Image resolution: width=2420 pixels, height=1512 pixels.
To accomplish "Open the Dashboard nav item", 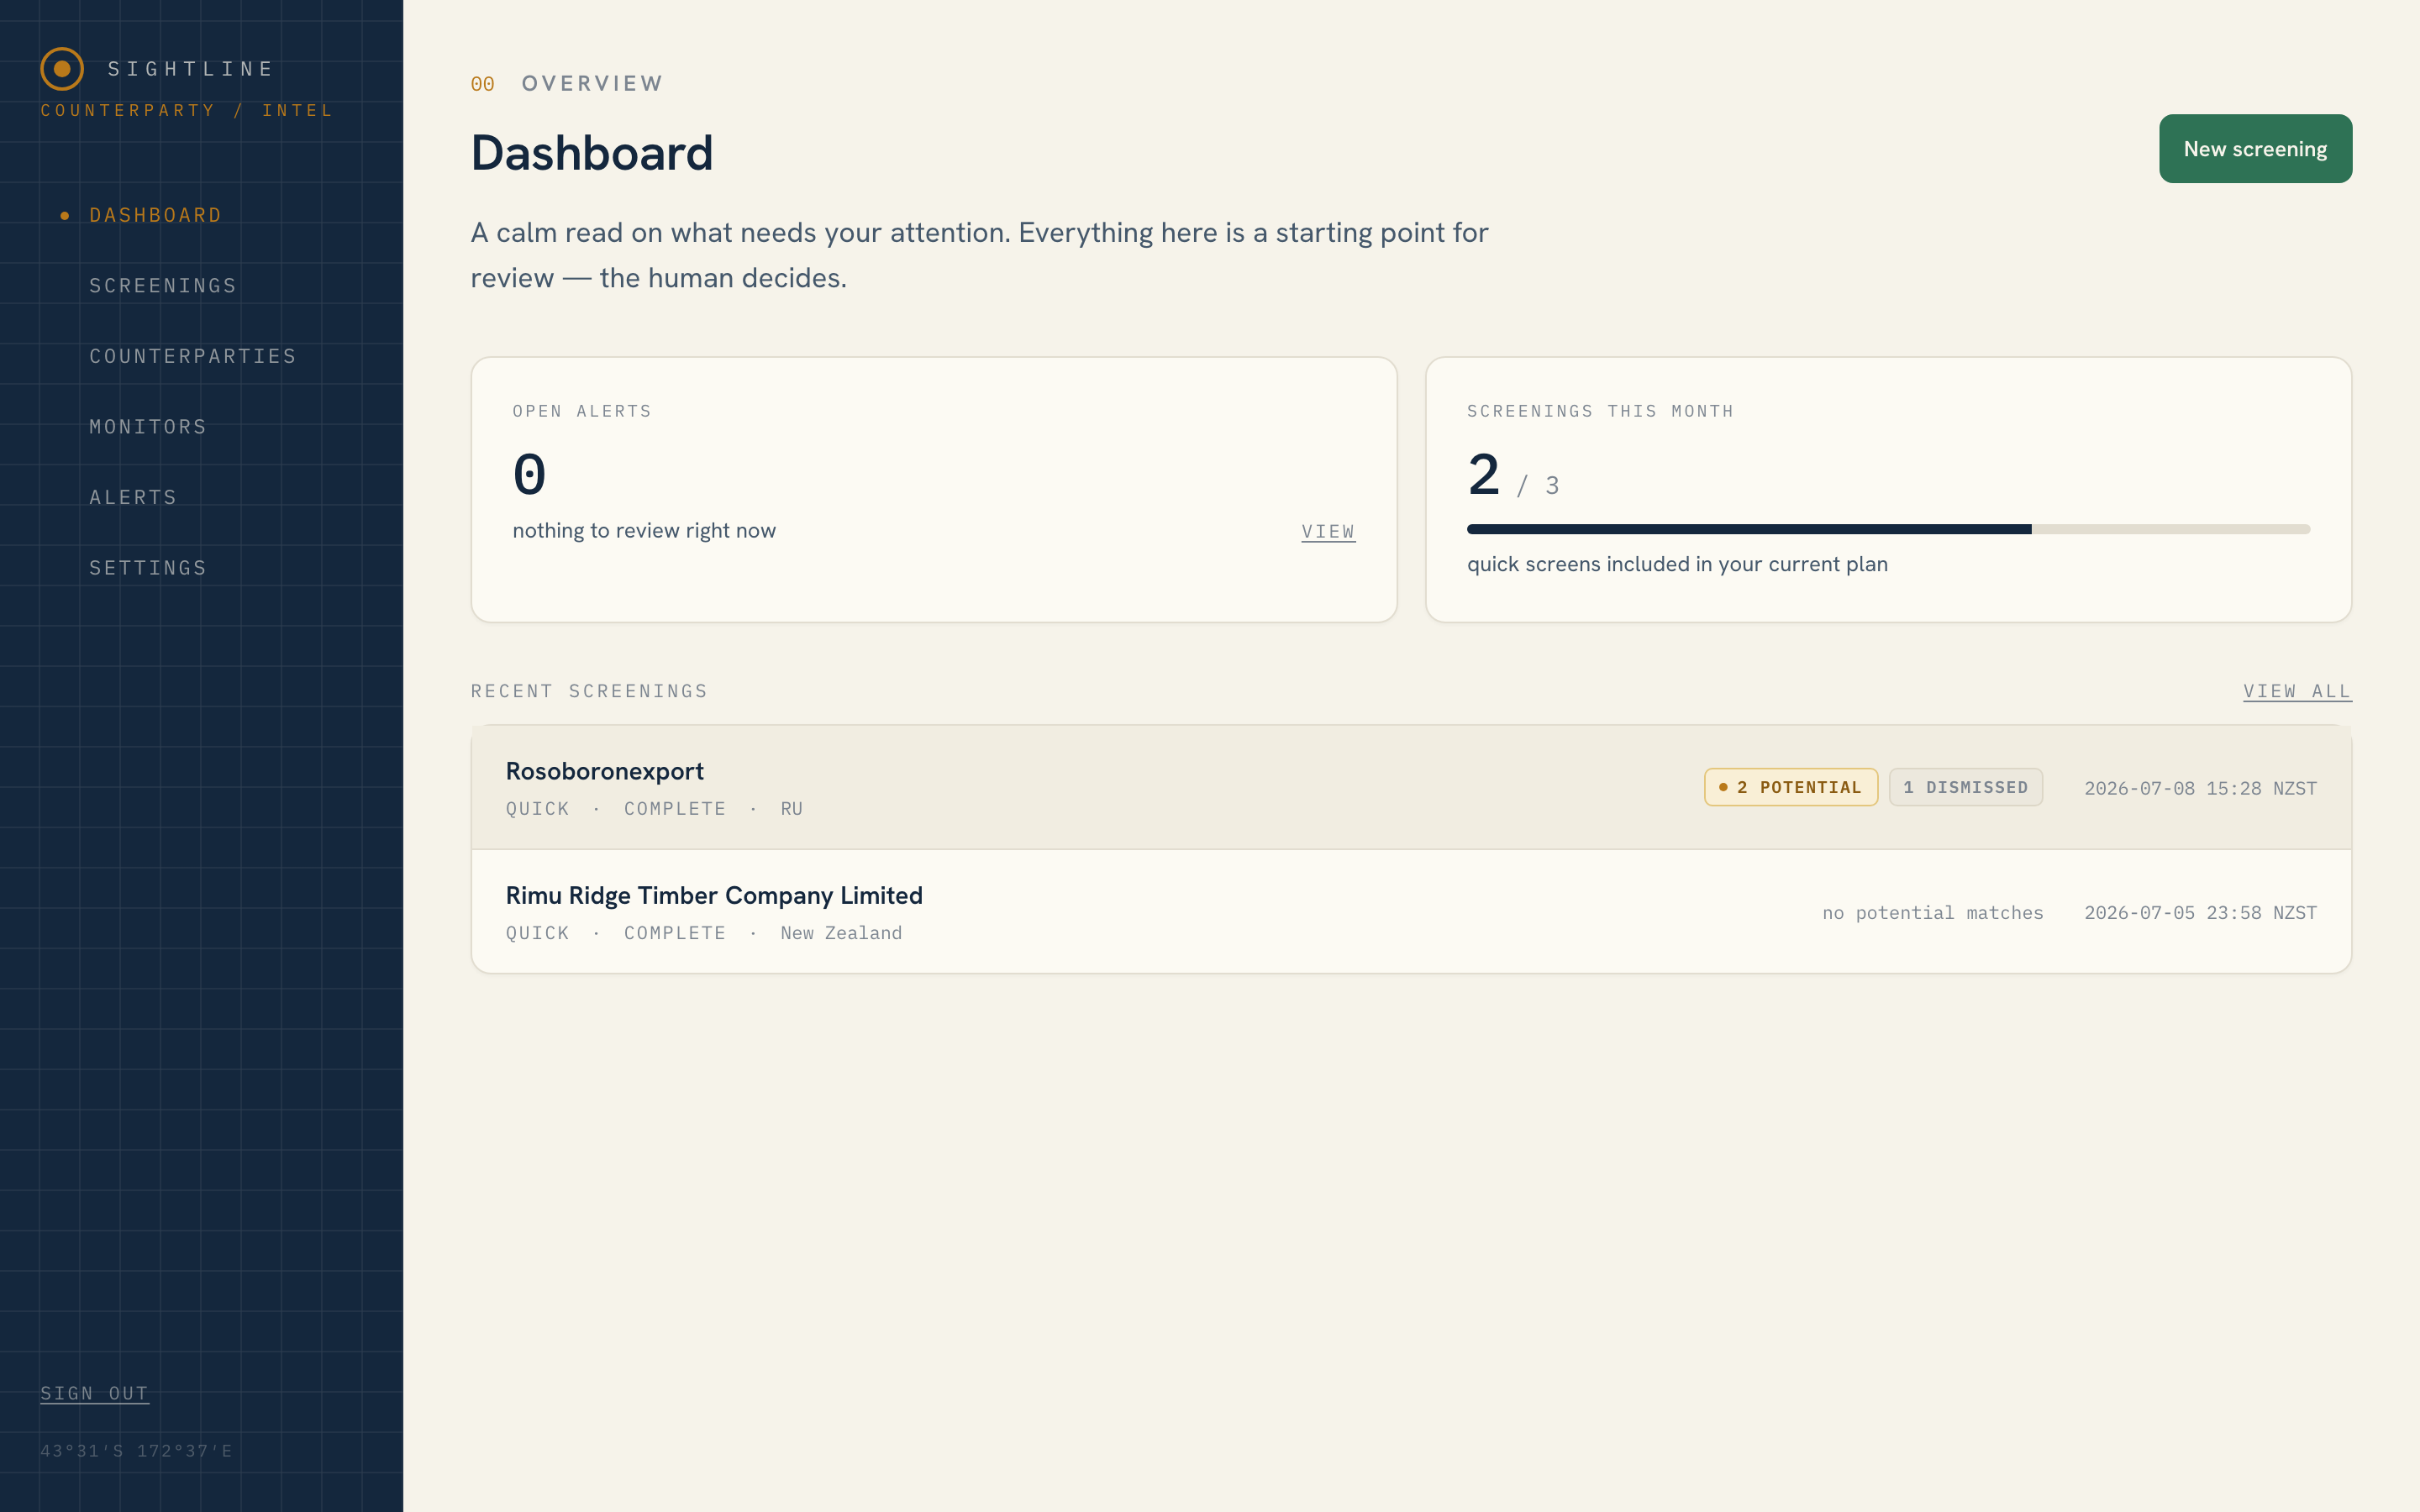I will [x=155, y=216].
